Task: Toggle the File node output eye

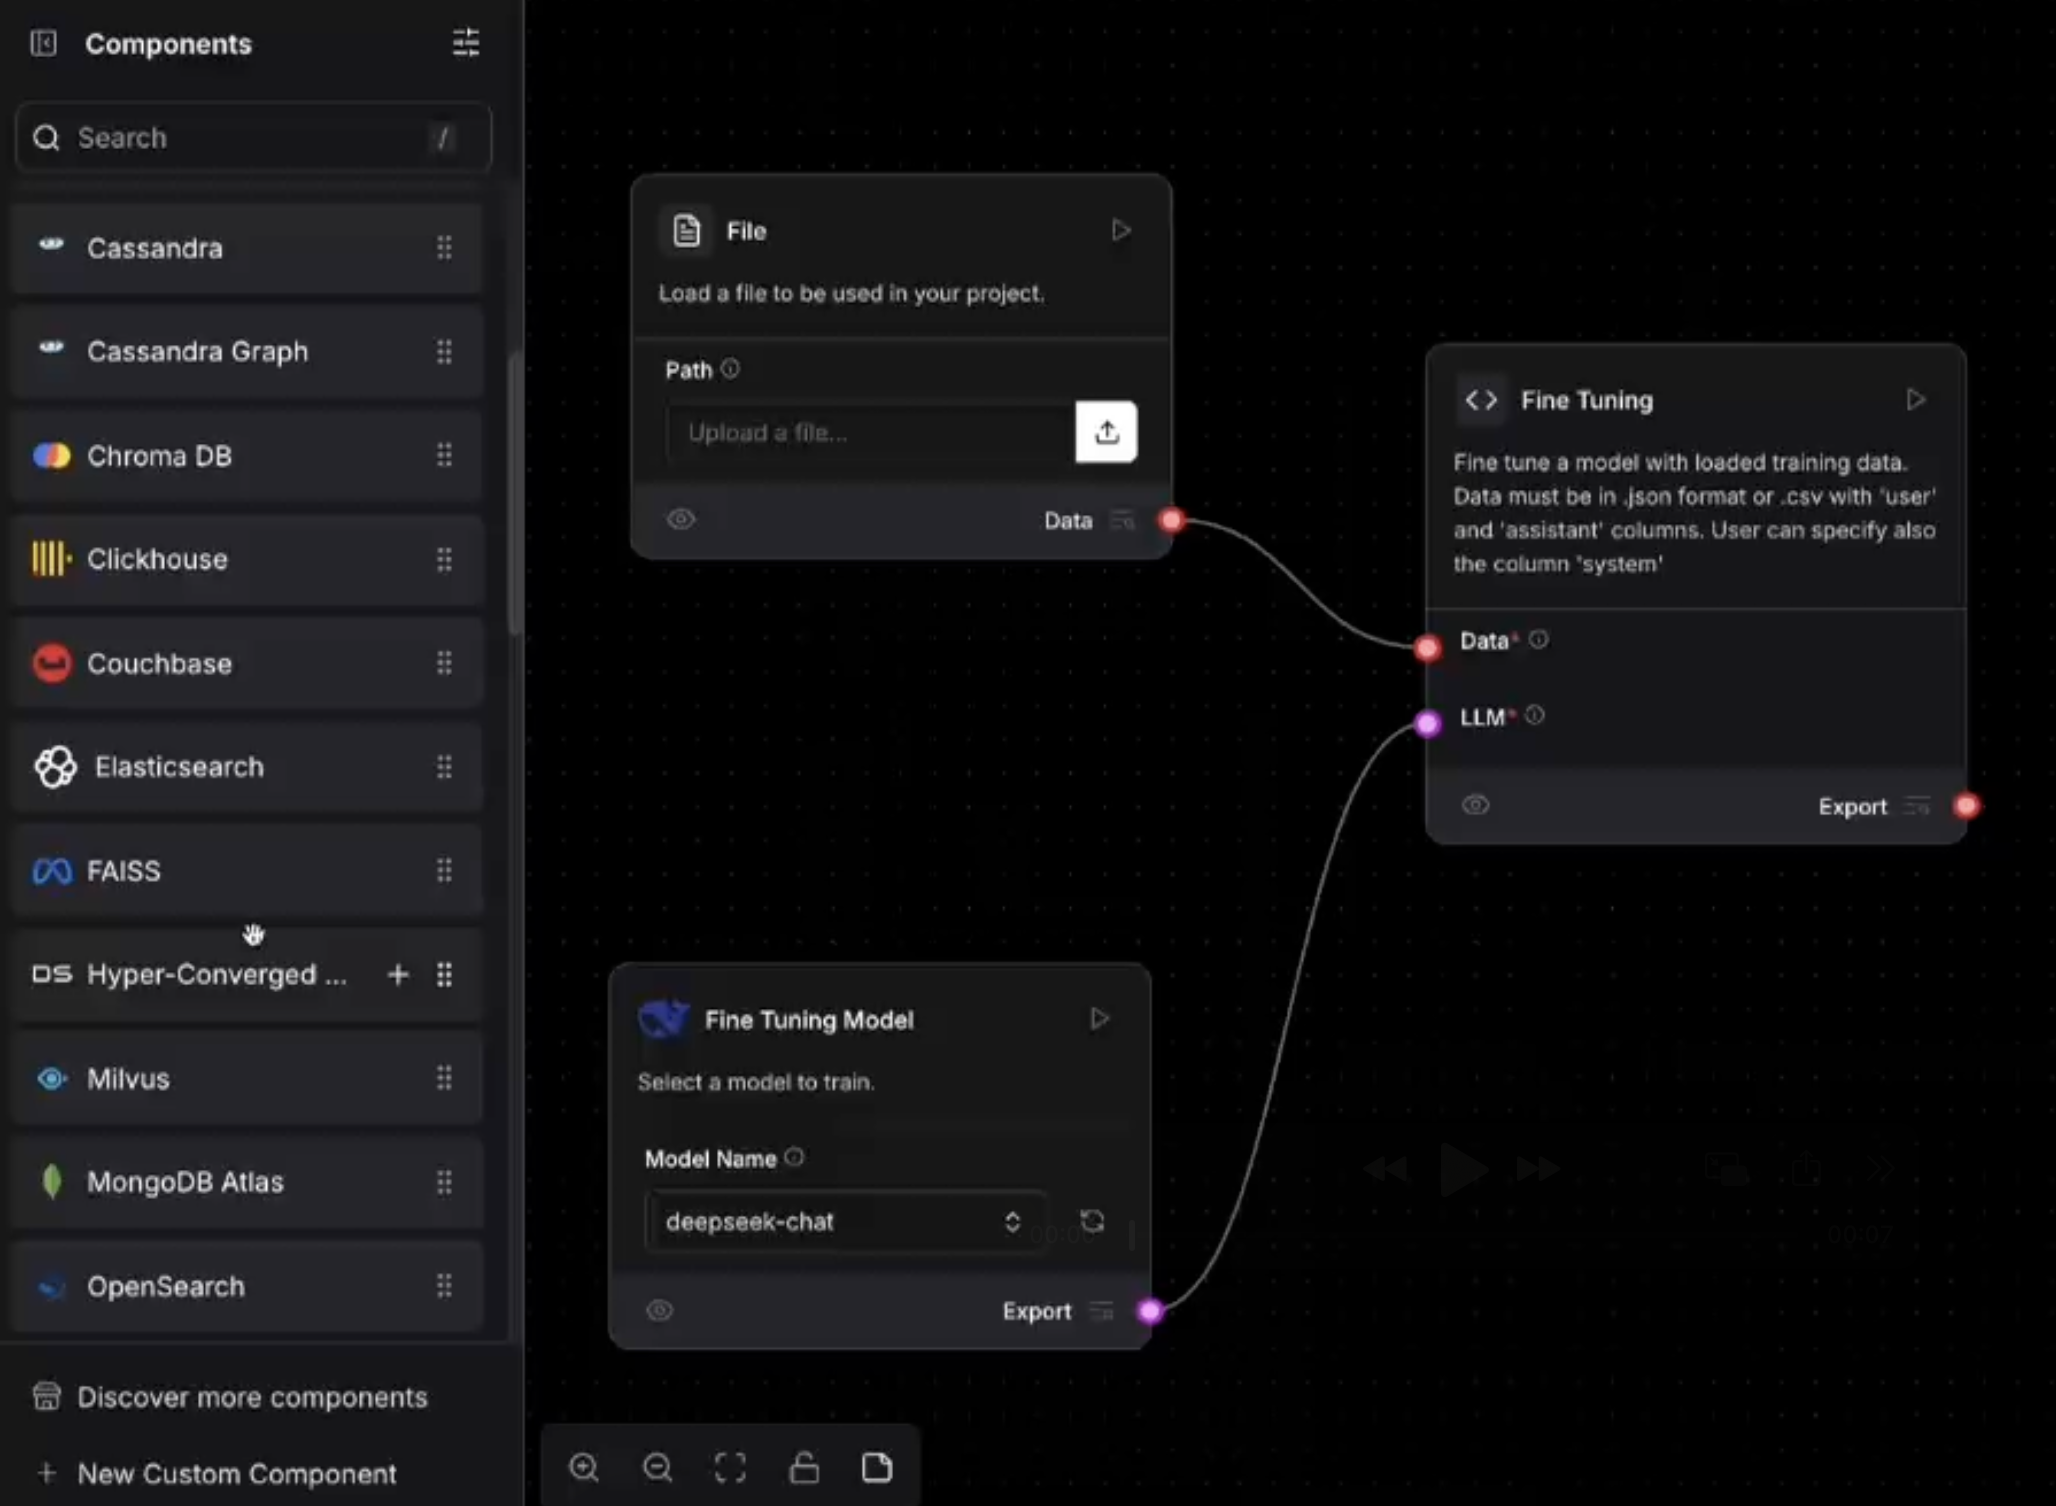Action: point(681,519)
